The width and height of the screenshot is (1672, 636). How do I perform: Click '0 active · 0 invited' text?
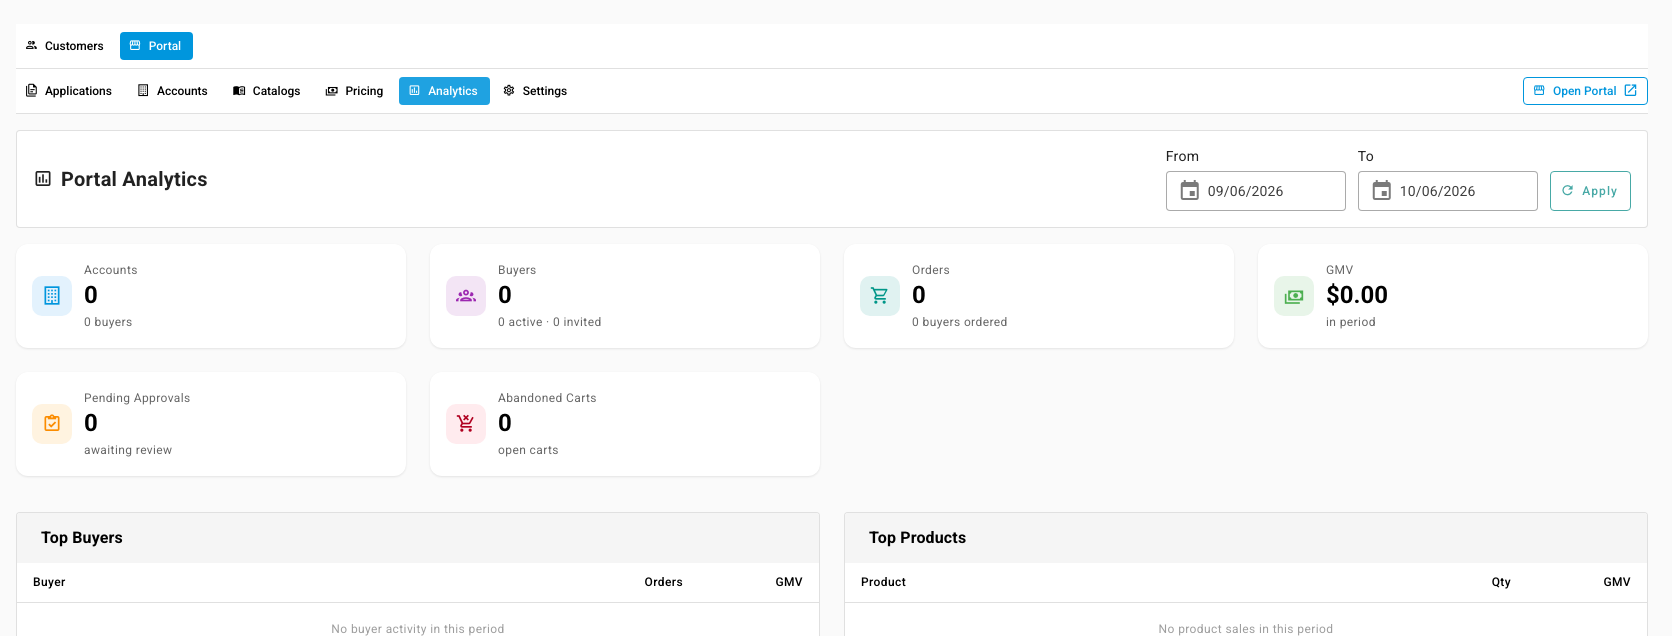(549, 322)
